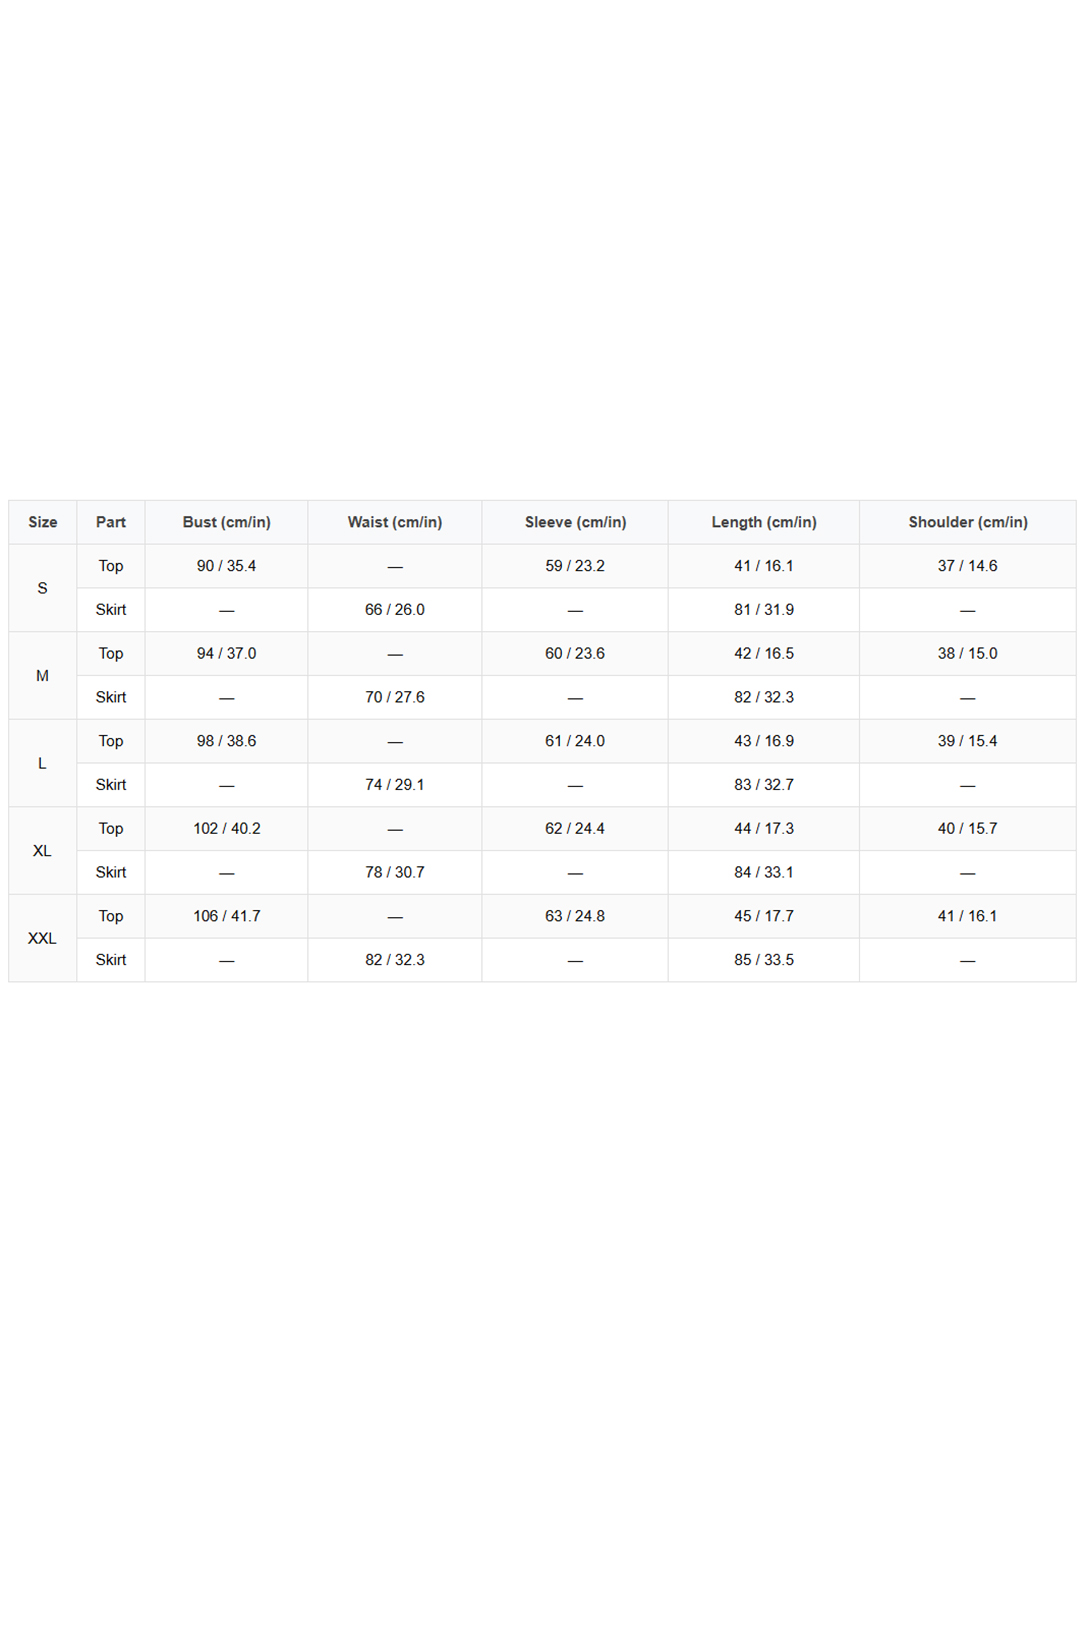Click the Length (cm/in) header

(764, 522)
